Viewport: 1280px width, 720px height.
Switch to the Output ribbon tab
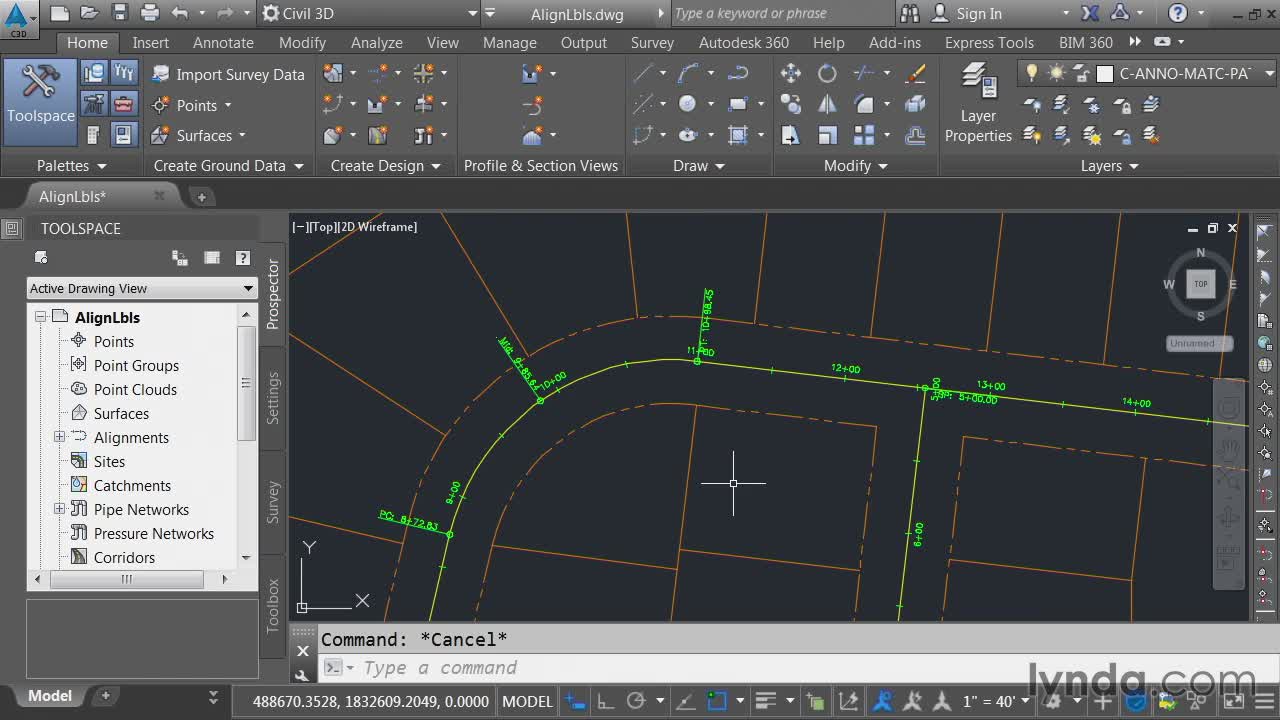[x=584, y=42]
